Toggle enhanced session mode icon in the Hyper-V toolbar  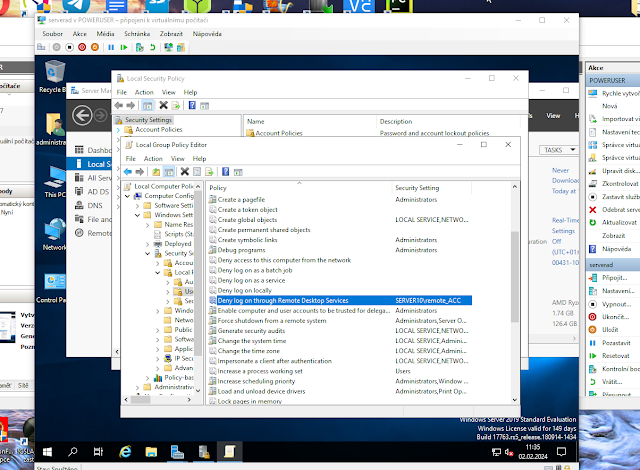(x=168, y=47)
